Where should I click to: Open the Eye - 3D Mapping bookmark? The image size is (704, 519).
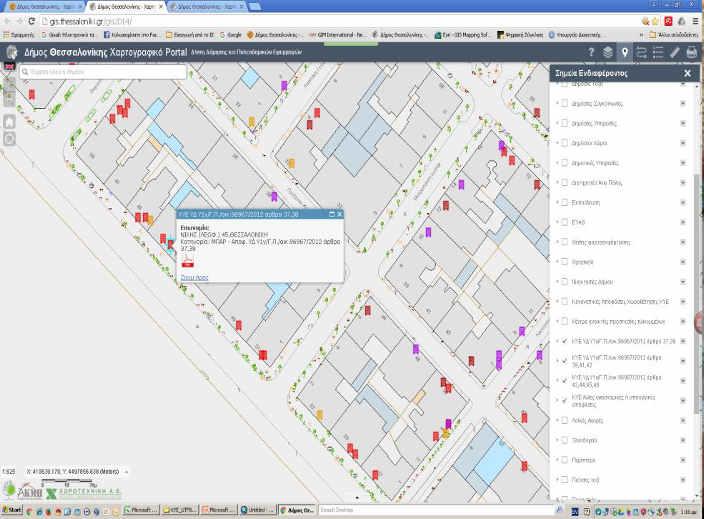463,35
